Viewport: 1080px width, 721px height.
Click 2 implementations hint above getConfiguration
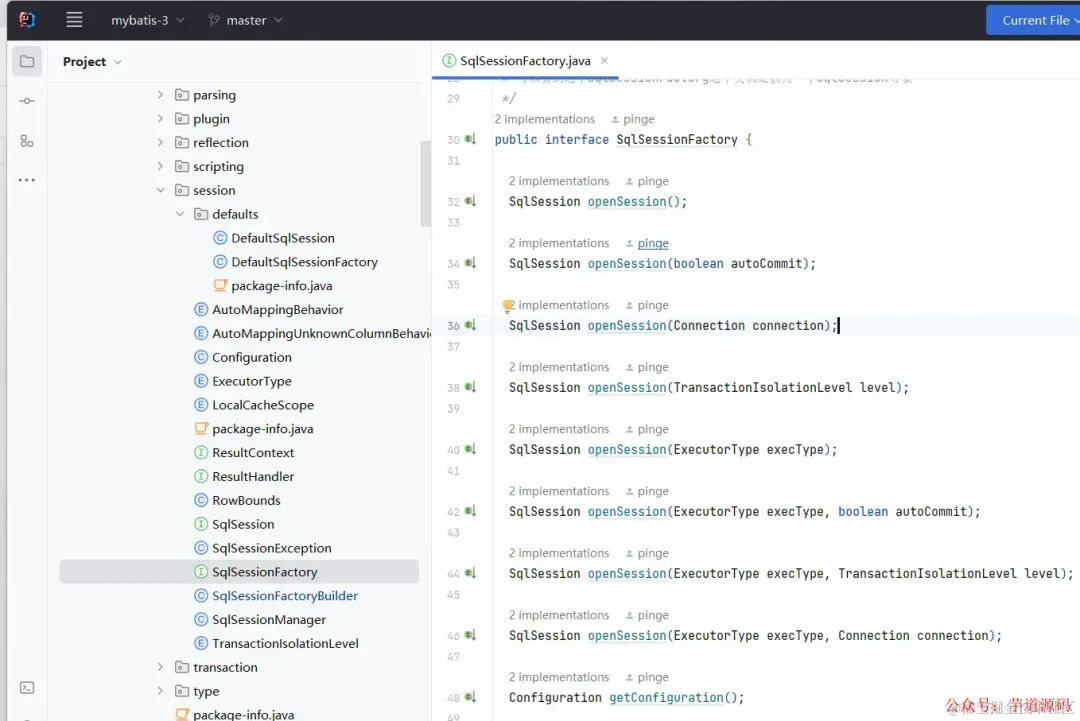[559, 677]
